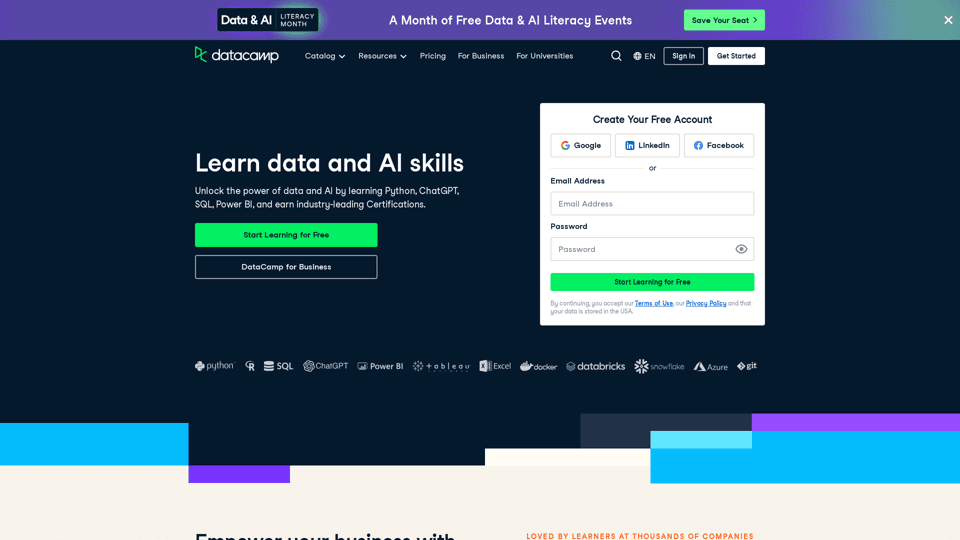
Task: Open the Terms of Use link
Action: point(653,303)
